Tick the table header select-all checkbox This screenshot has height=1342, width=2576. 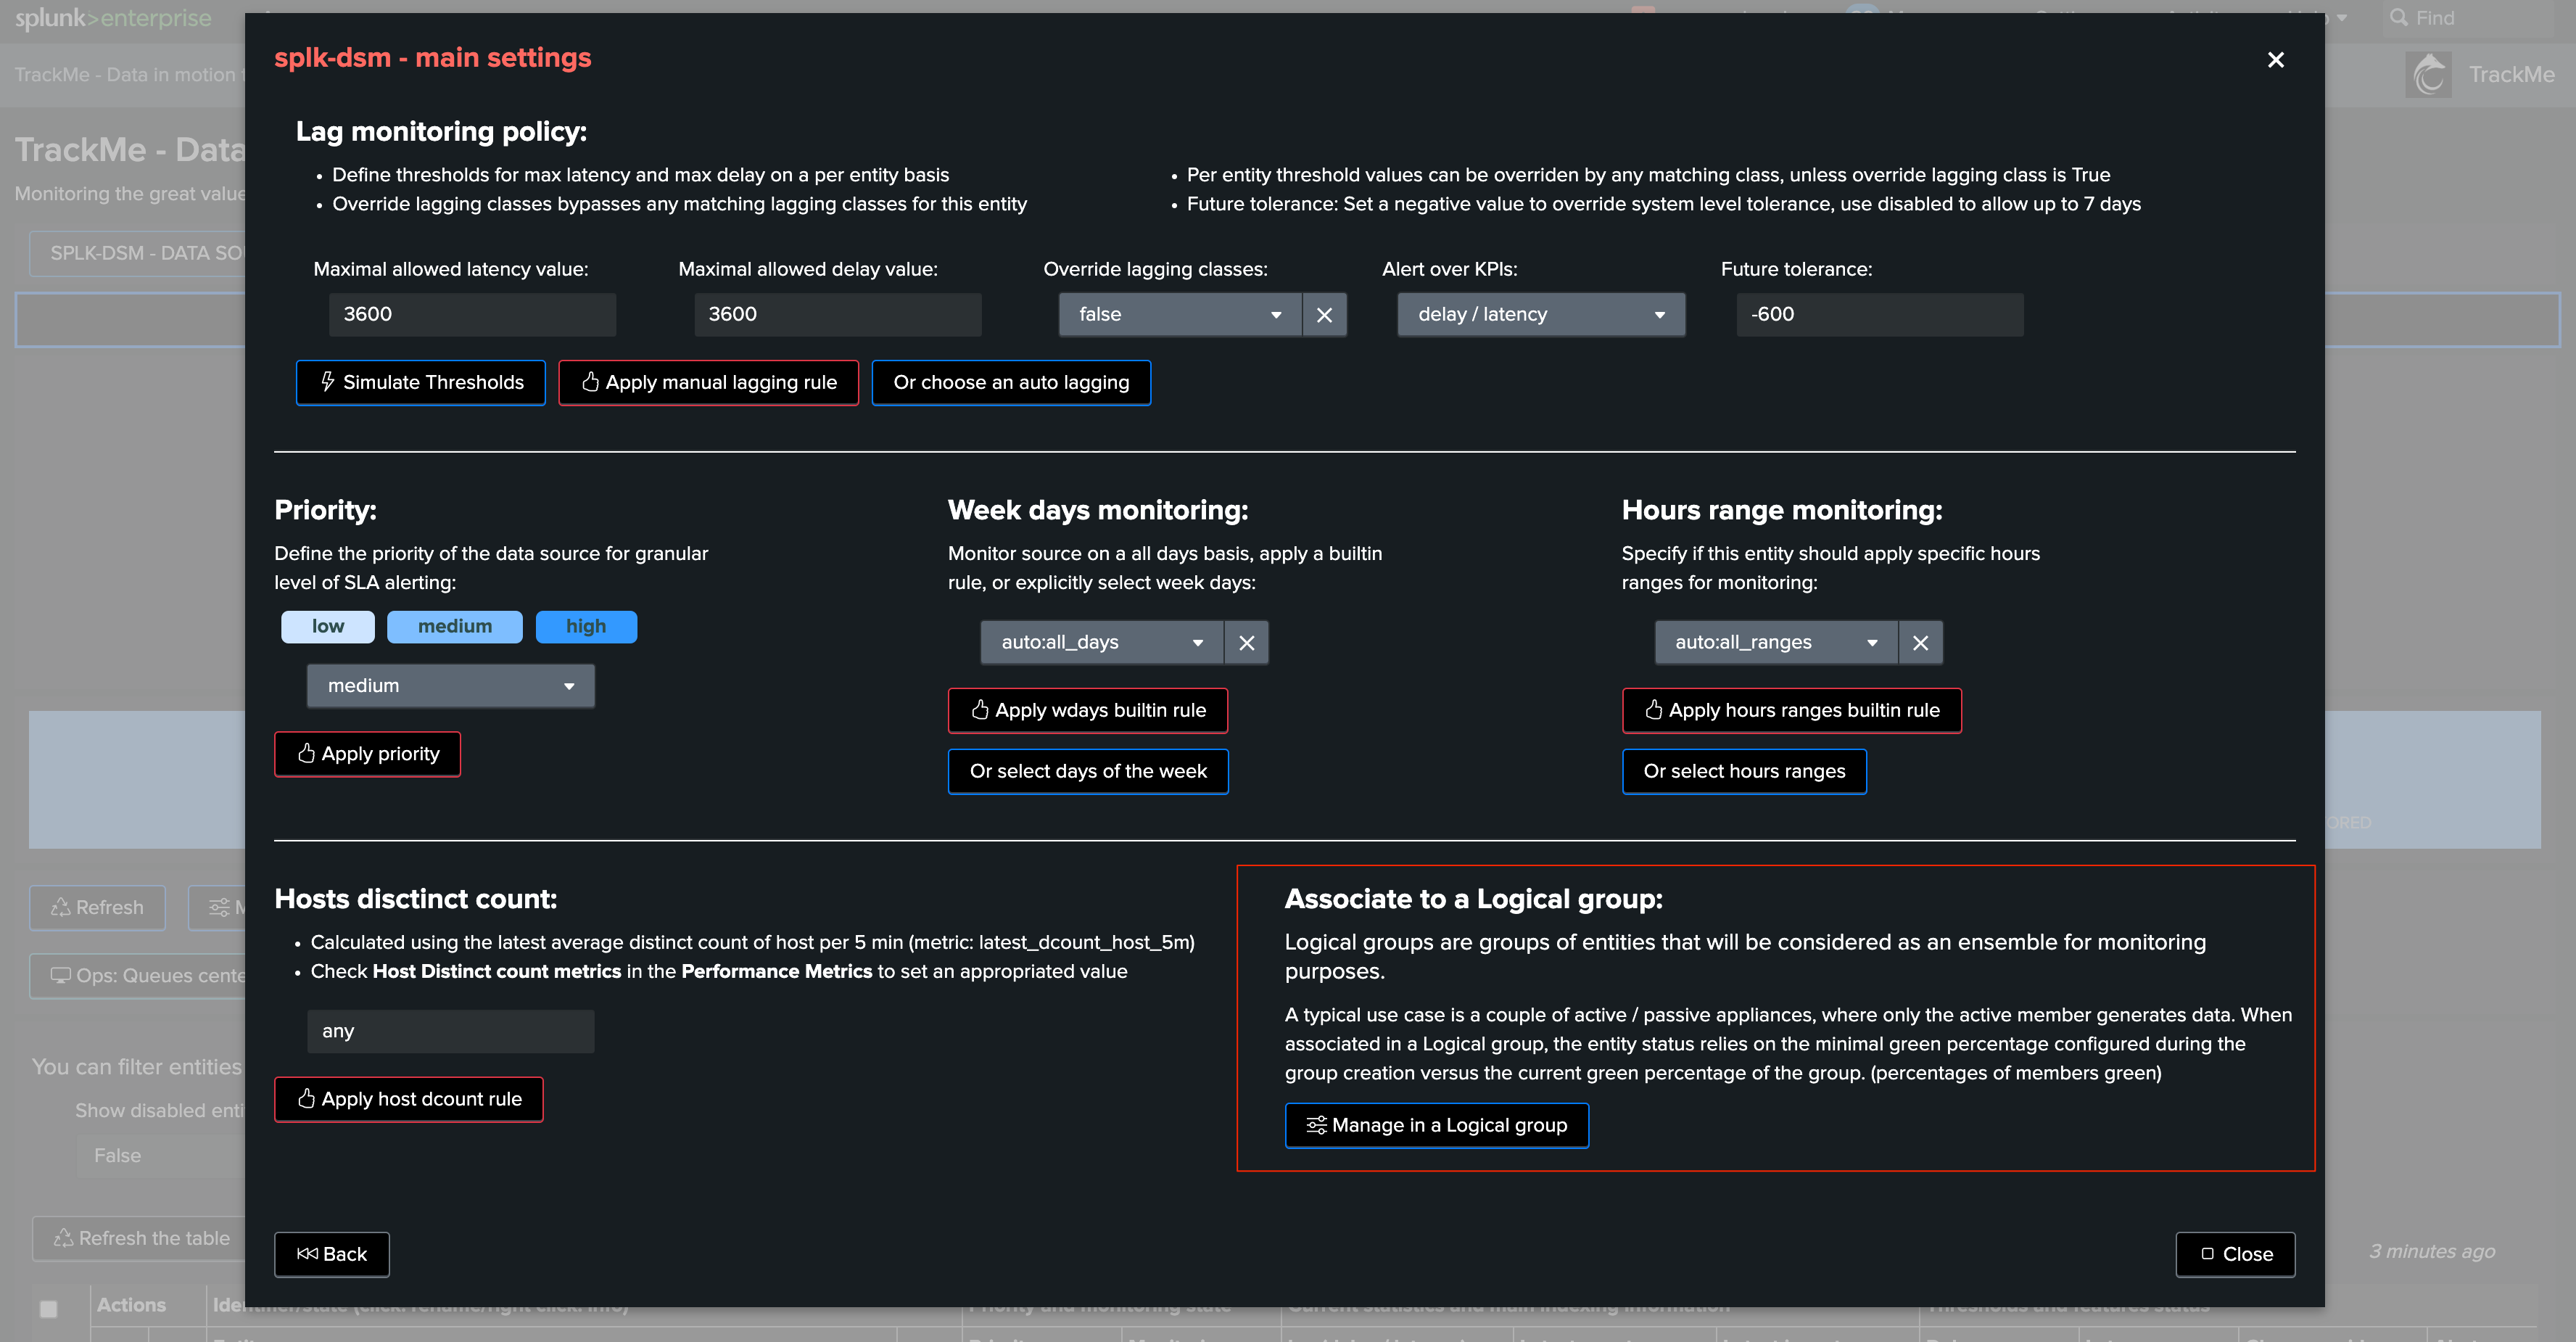point(48,1308)
